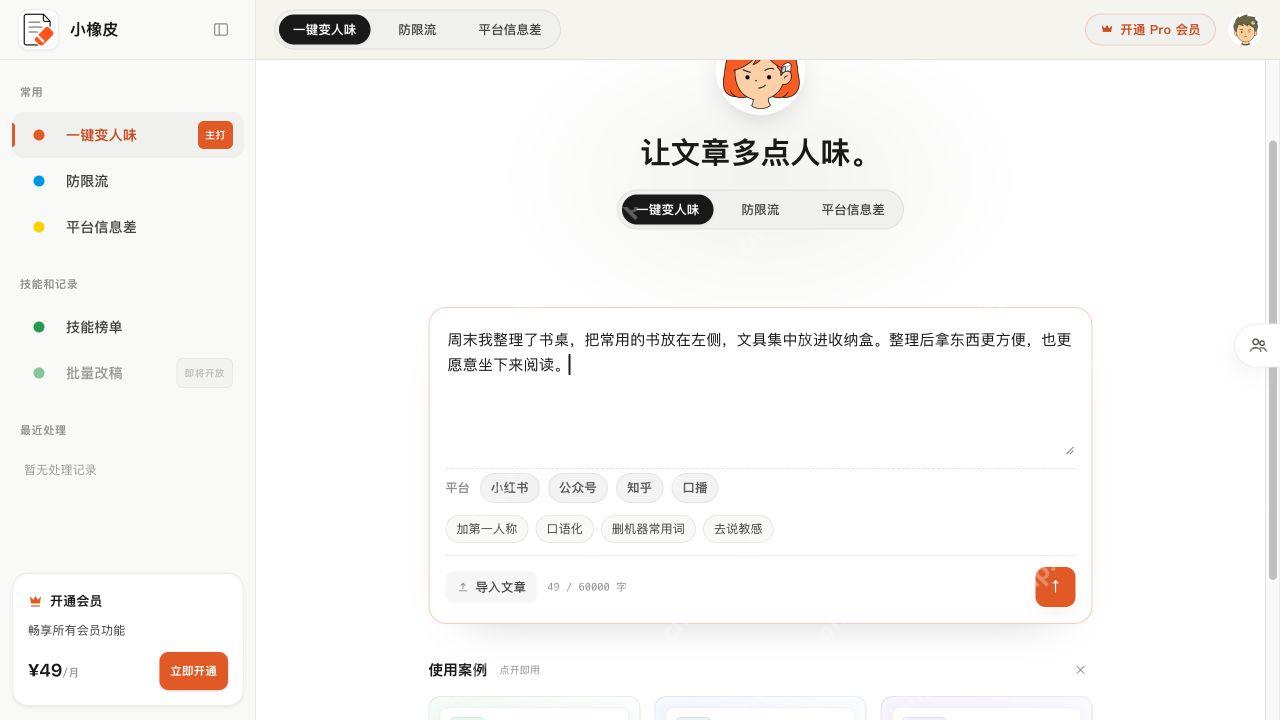1280x720 pixels.
Task: Click the 开通 Pro 会员 button
Action: coord(1150,30)
